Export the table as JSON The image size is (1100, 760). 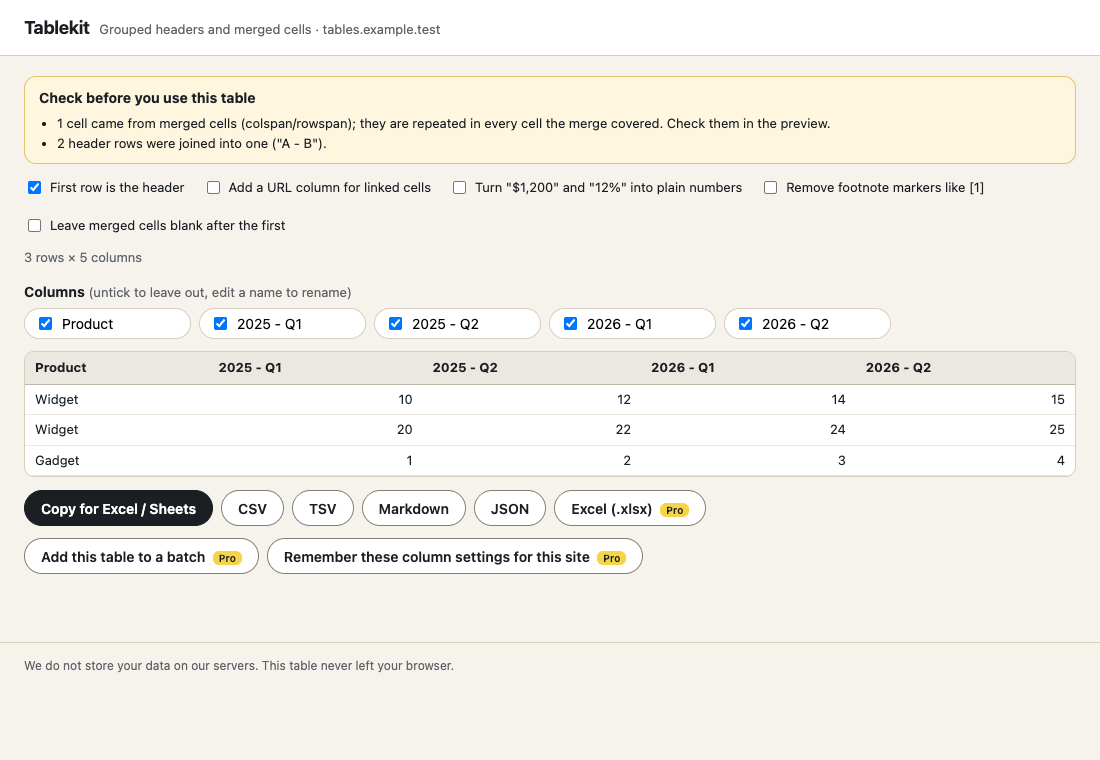click(x=510, y=508)
